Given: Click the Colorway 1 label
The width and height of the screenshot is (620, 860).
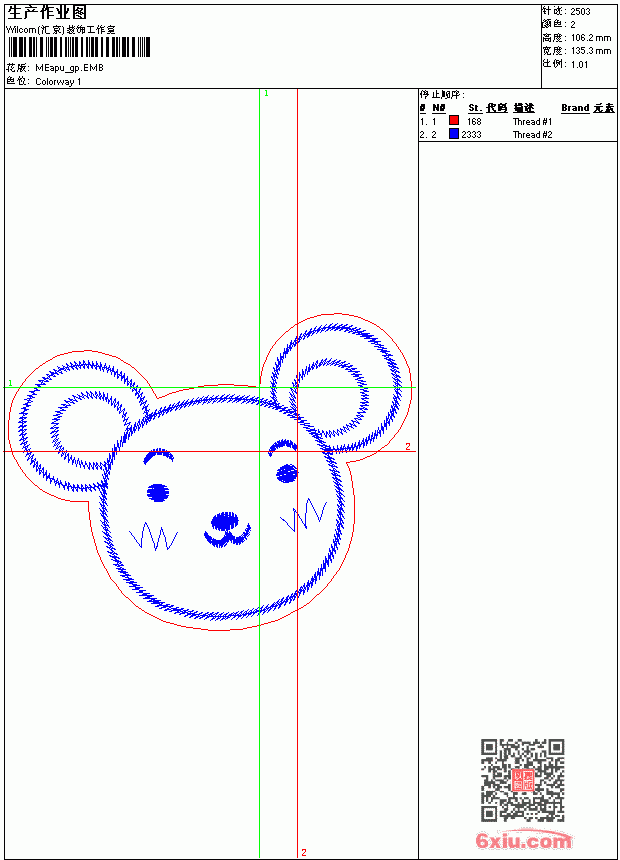Looking at the screenshot, I should coord(58,82).
